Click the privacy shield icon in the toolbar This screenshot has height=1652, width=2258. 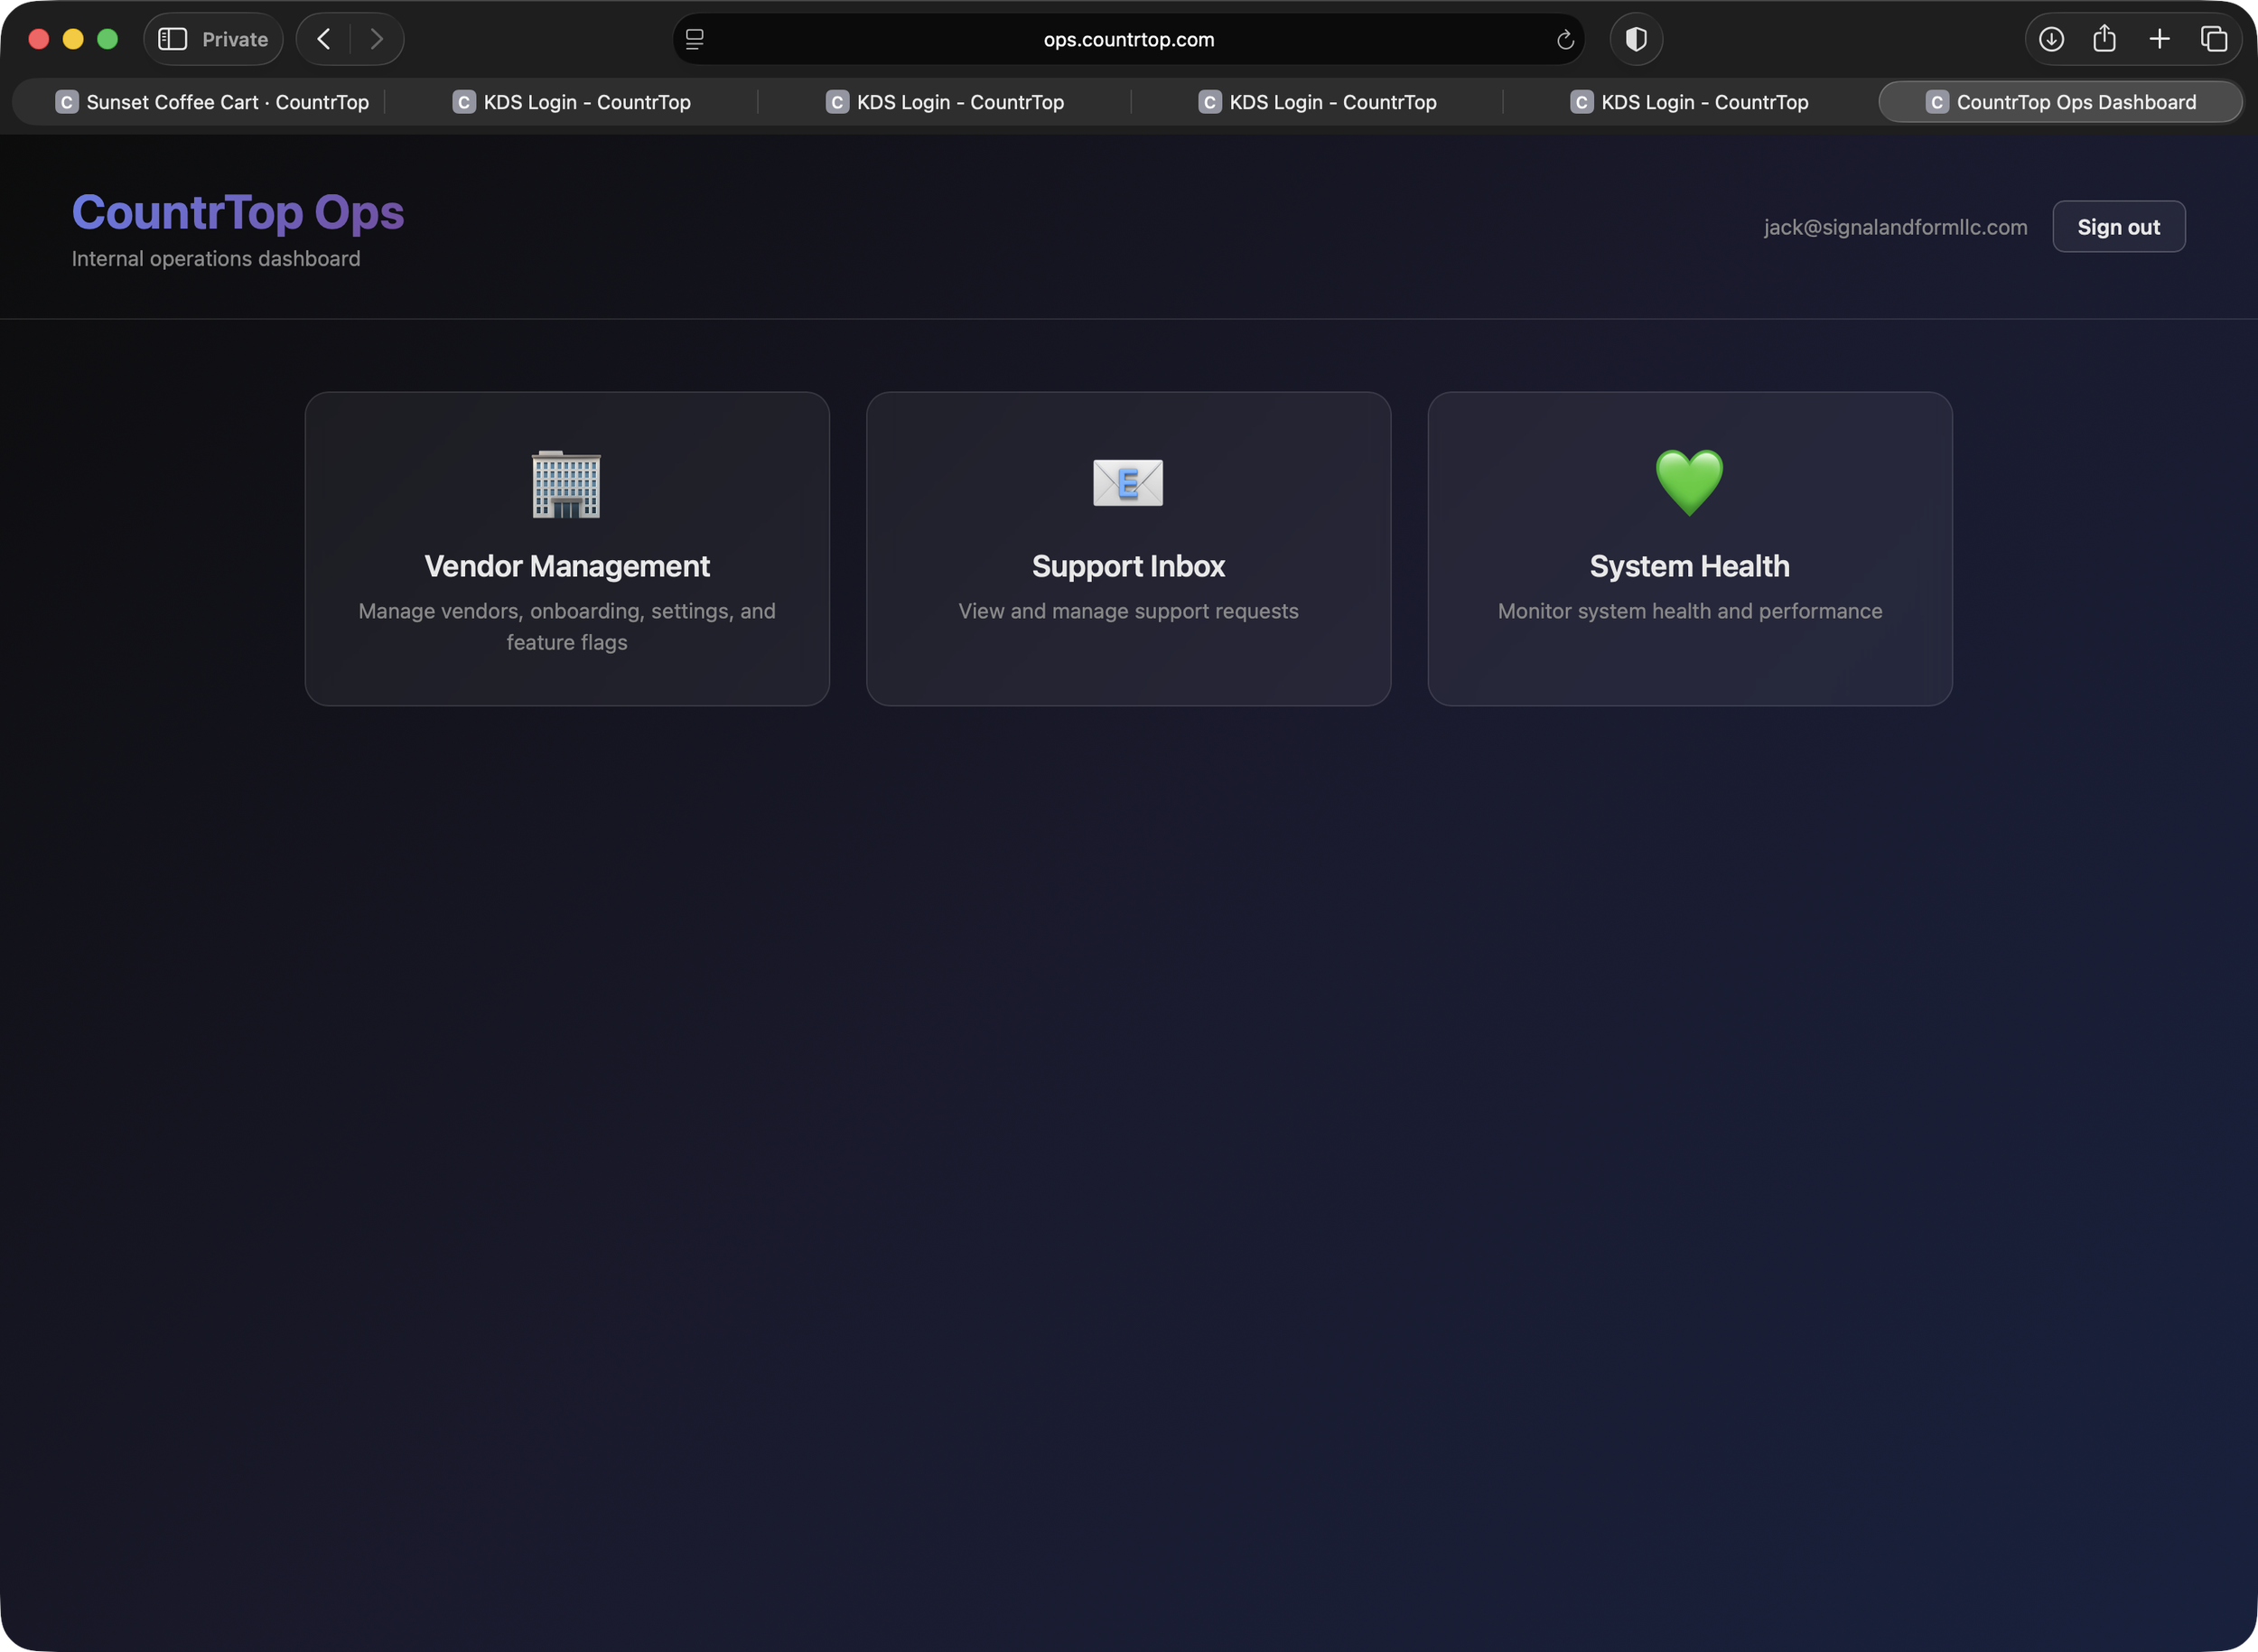[1636, 39]
